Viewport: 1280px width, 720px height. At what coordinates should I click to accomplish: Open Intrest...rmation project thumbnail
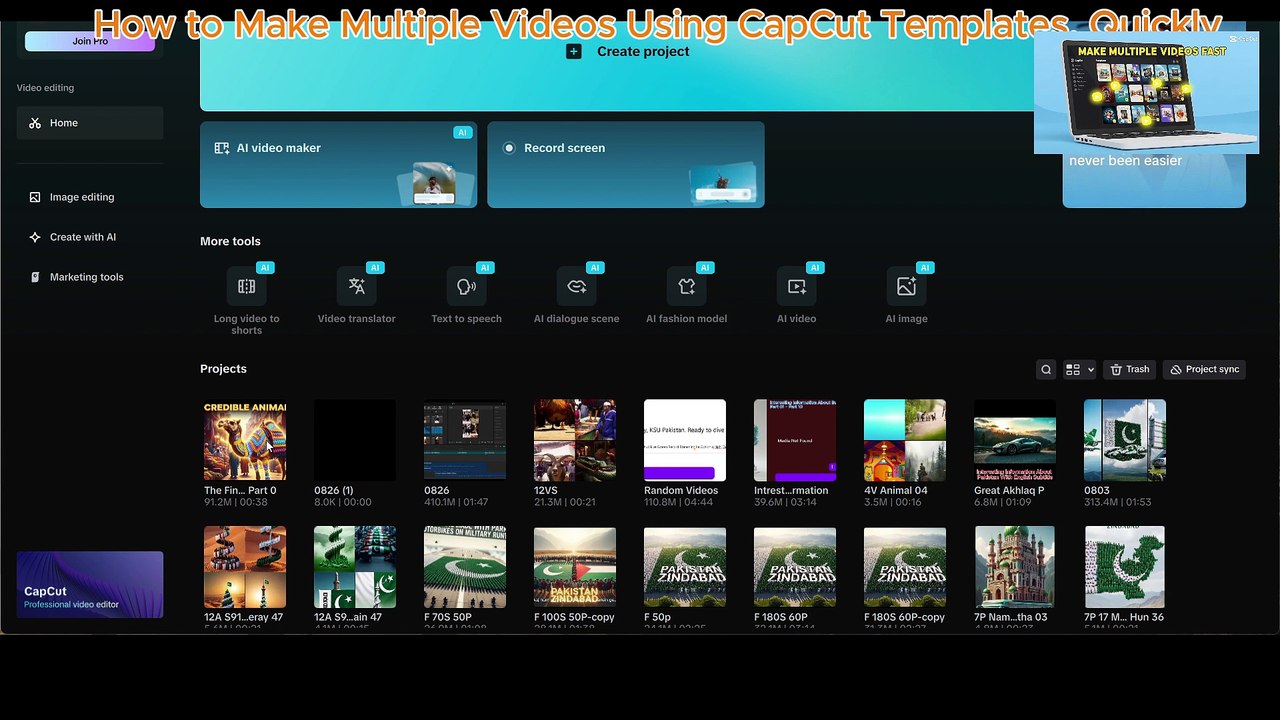(795, 440)
